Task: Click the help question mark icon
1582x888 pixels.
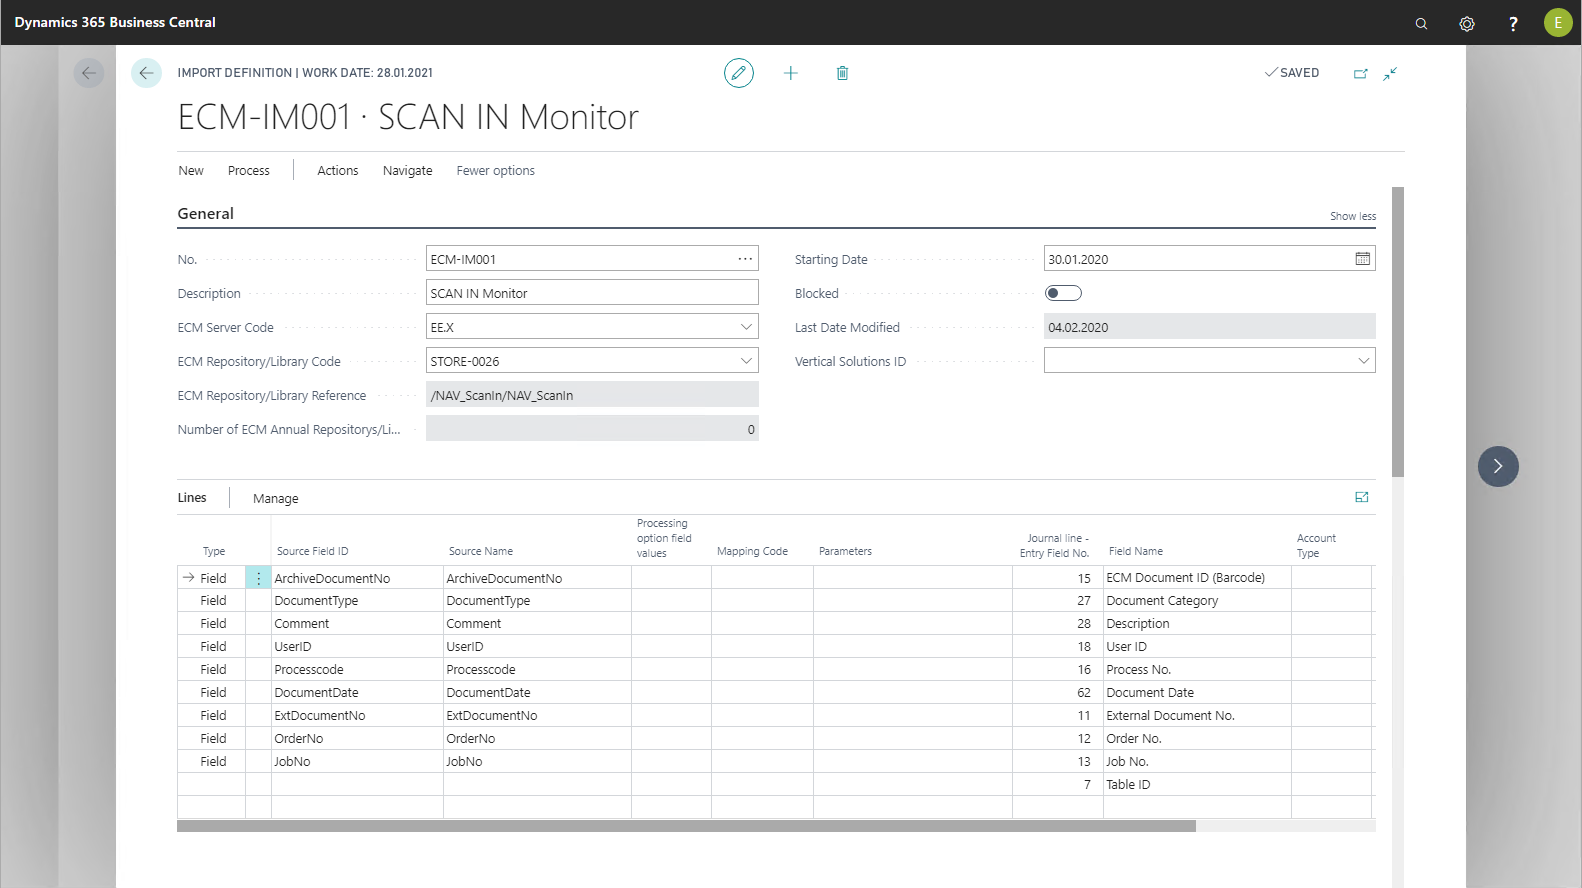Action: [1512, 23]
